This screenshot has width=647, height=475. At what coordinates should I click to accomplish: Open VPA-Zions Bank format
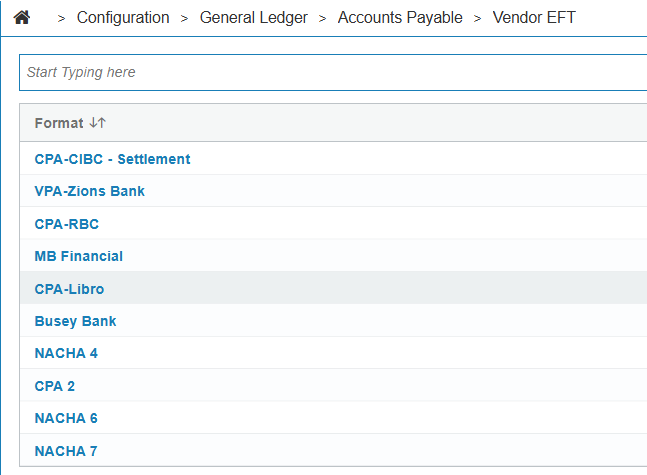(90, 191)
